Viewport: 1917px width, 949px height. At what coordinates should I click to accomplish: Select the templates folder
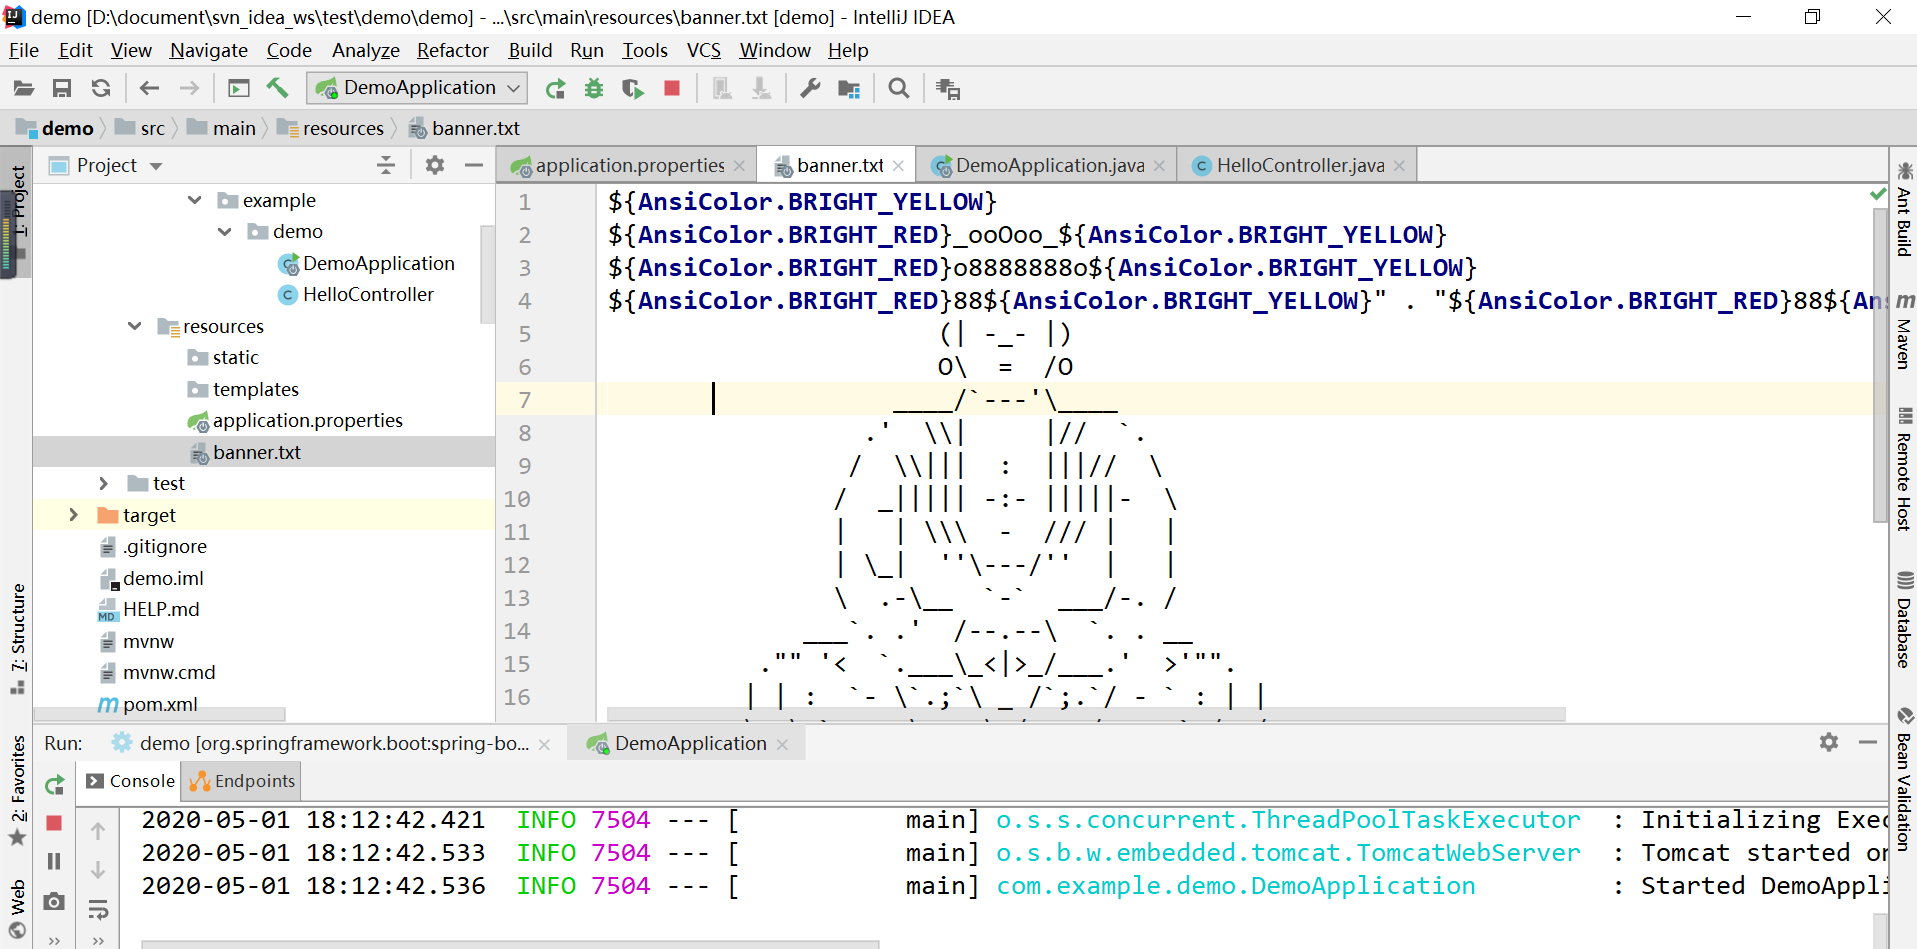243,389
